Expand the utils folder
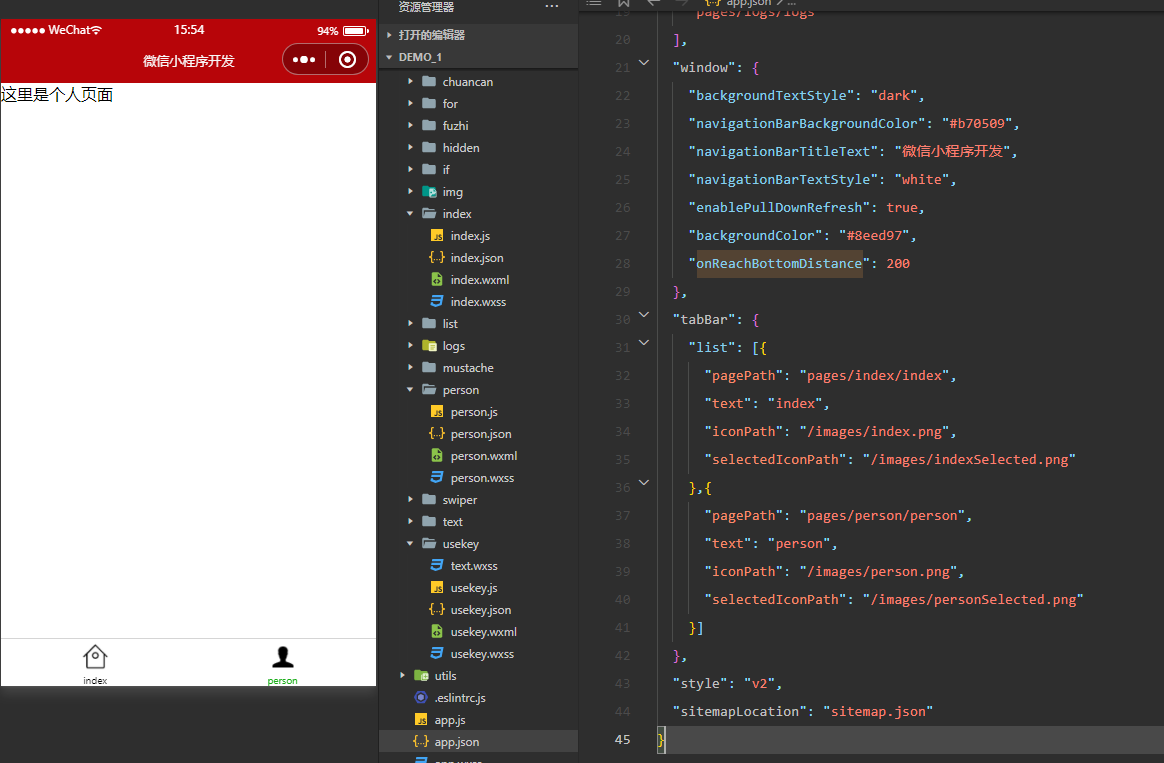1164x763 pixels. 445,676
